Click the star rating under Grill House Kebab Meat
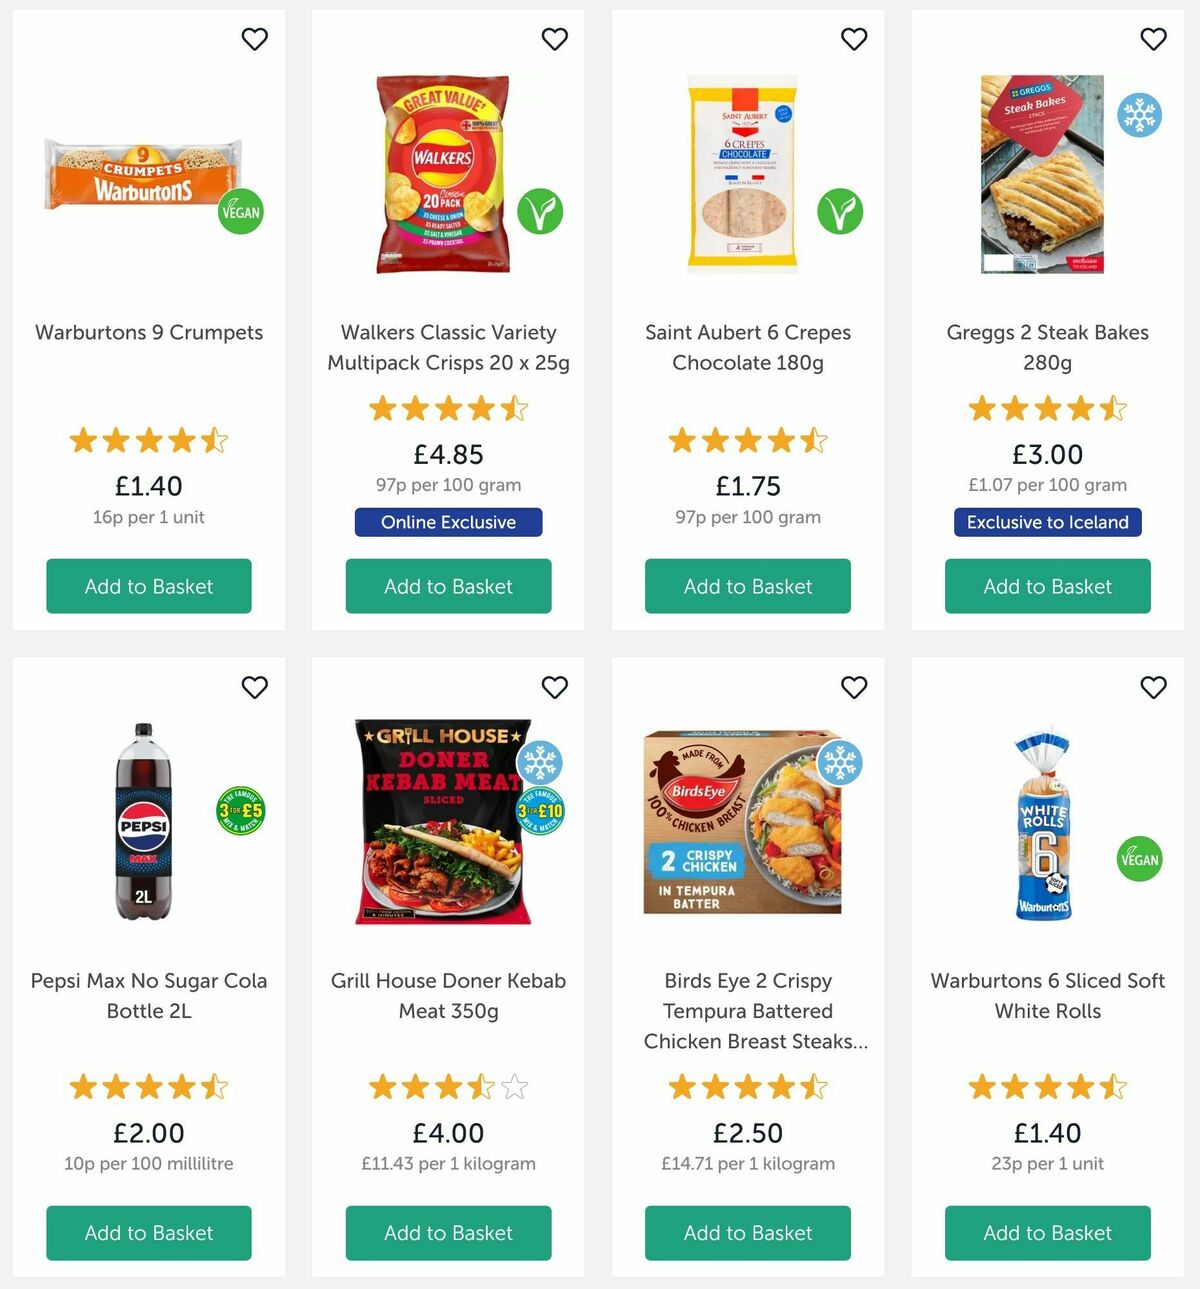This screenshot has height=1289, width=1200. pos(448,1087)
